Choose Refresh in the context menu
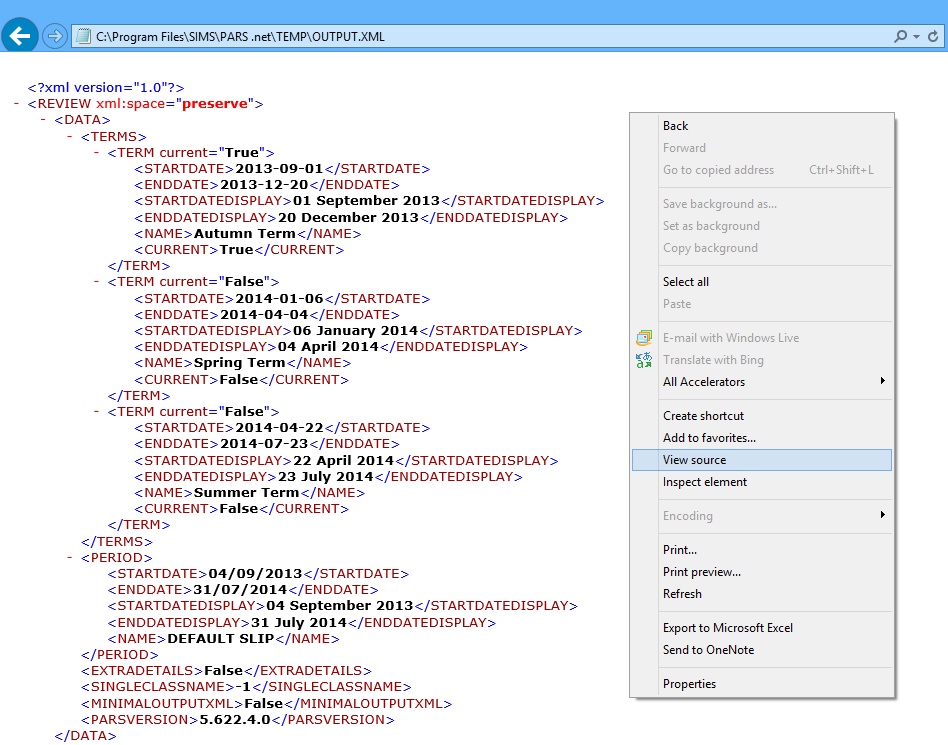Viewport: 948px width, 745px height. click(x=761, y=594)
